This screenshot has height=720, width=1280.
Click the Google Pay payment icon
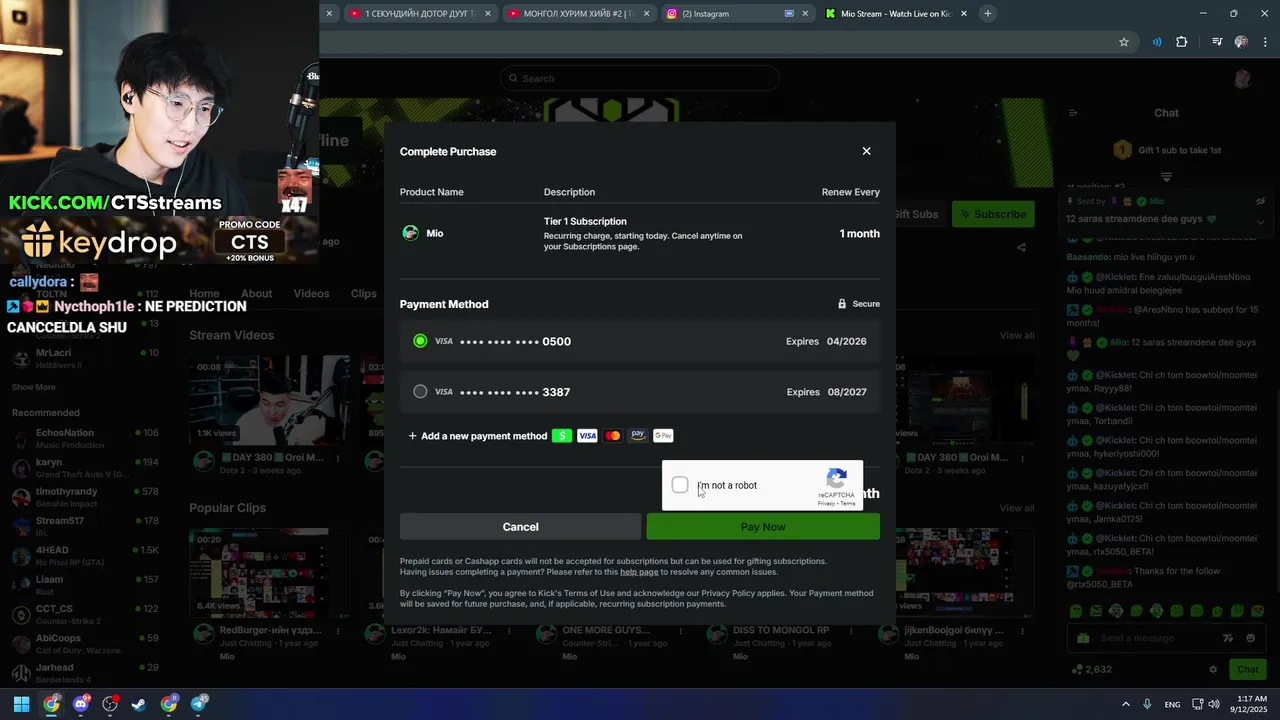click(x=663, y=436)
